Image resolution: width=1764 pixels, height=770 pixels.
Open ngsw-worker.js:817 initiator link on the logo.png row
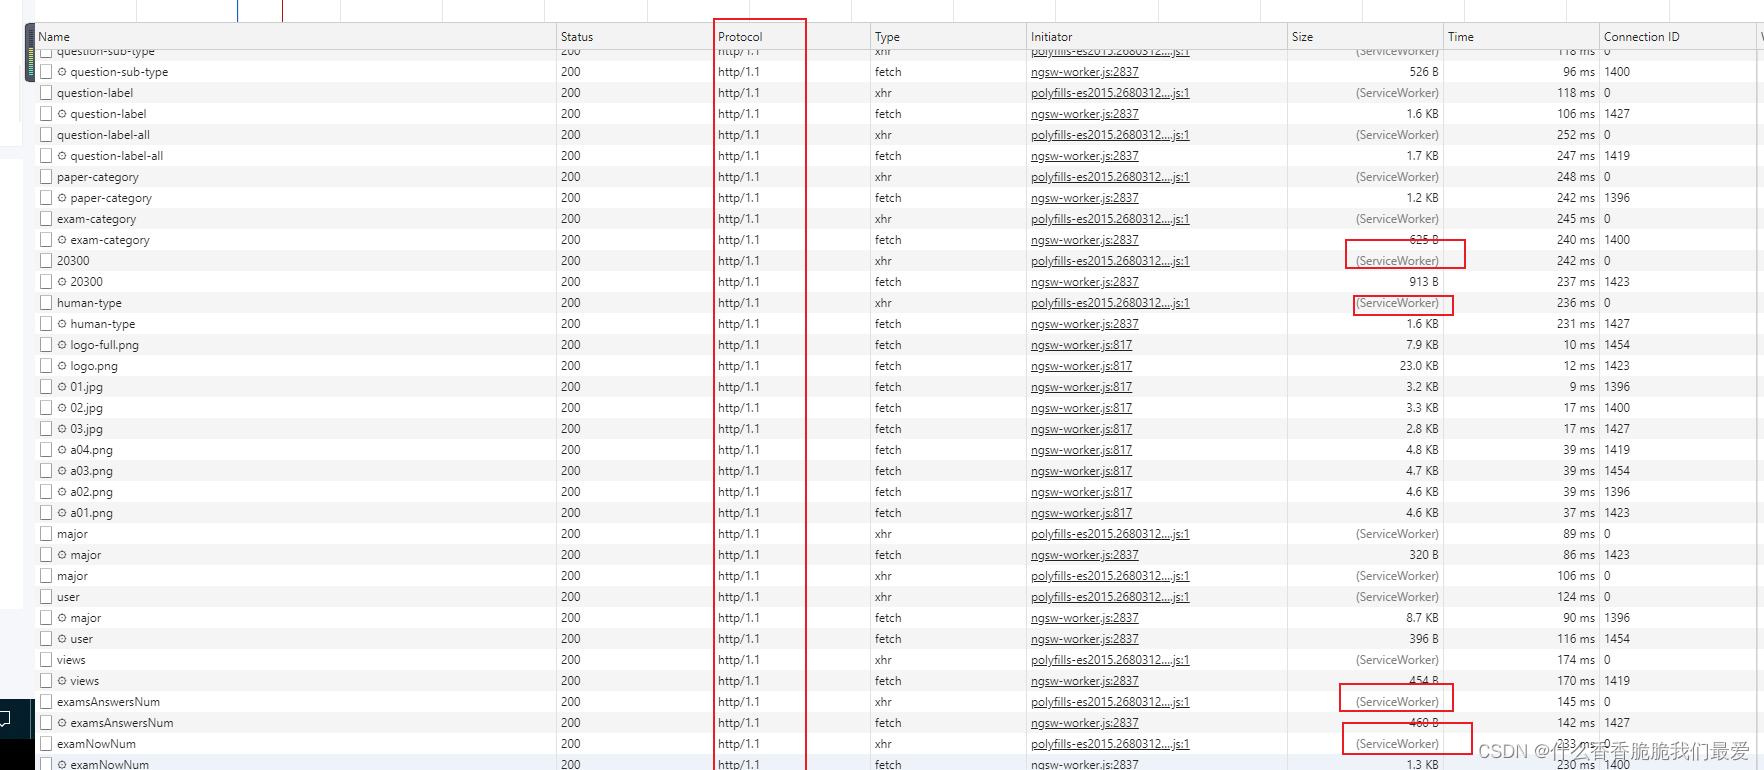tap(1081, 366)
